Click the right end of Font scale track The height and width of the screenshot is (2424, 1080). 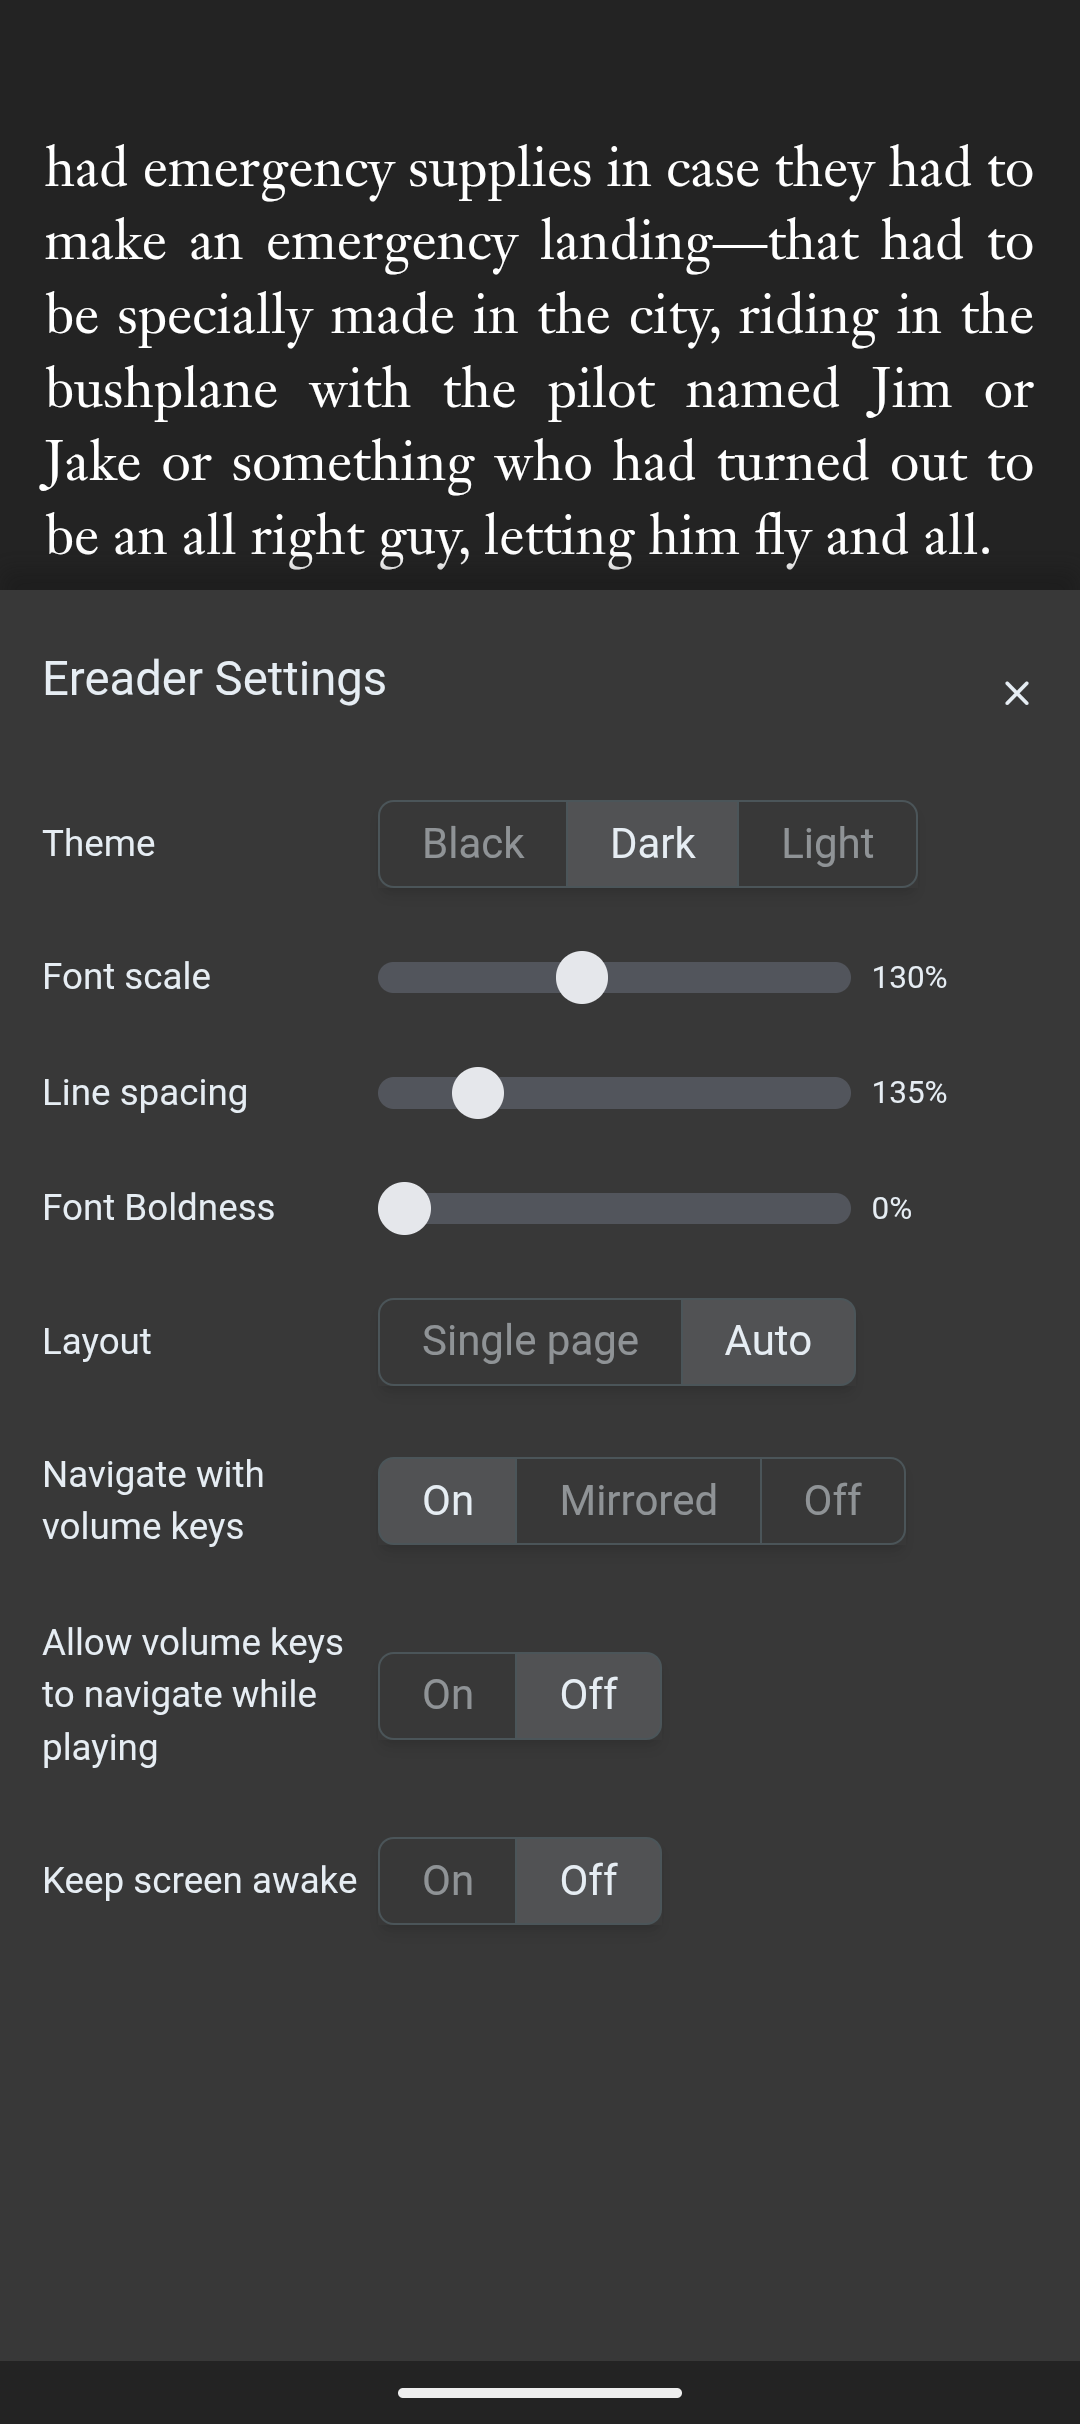click(x=840, y=977)
